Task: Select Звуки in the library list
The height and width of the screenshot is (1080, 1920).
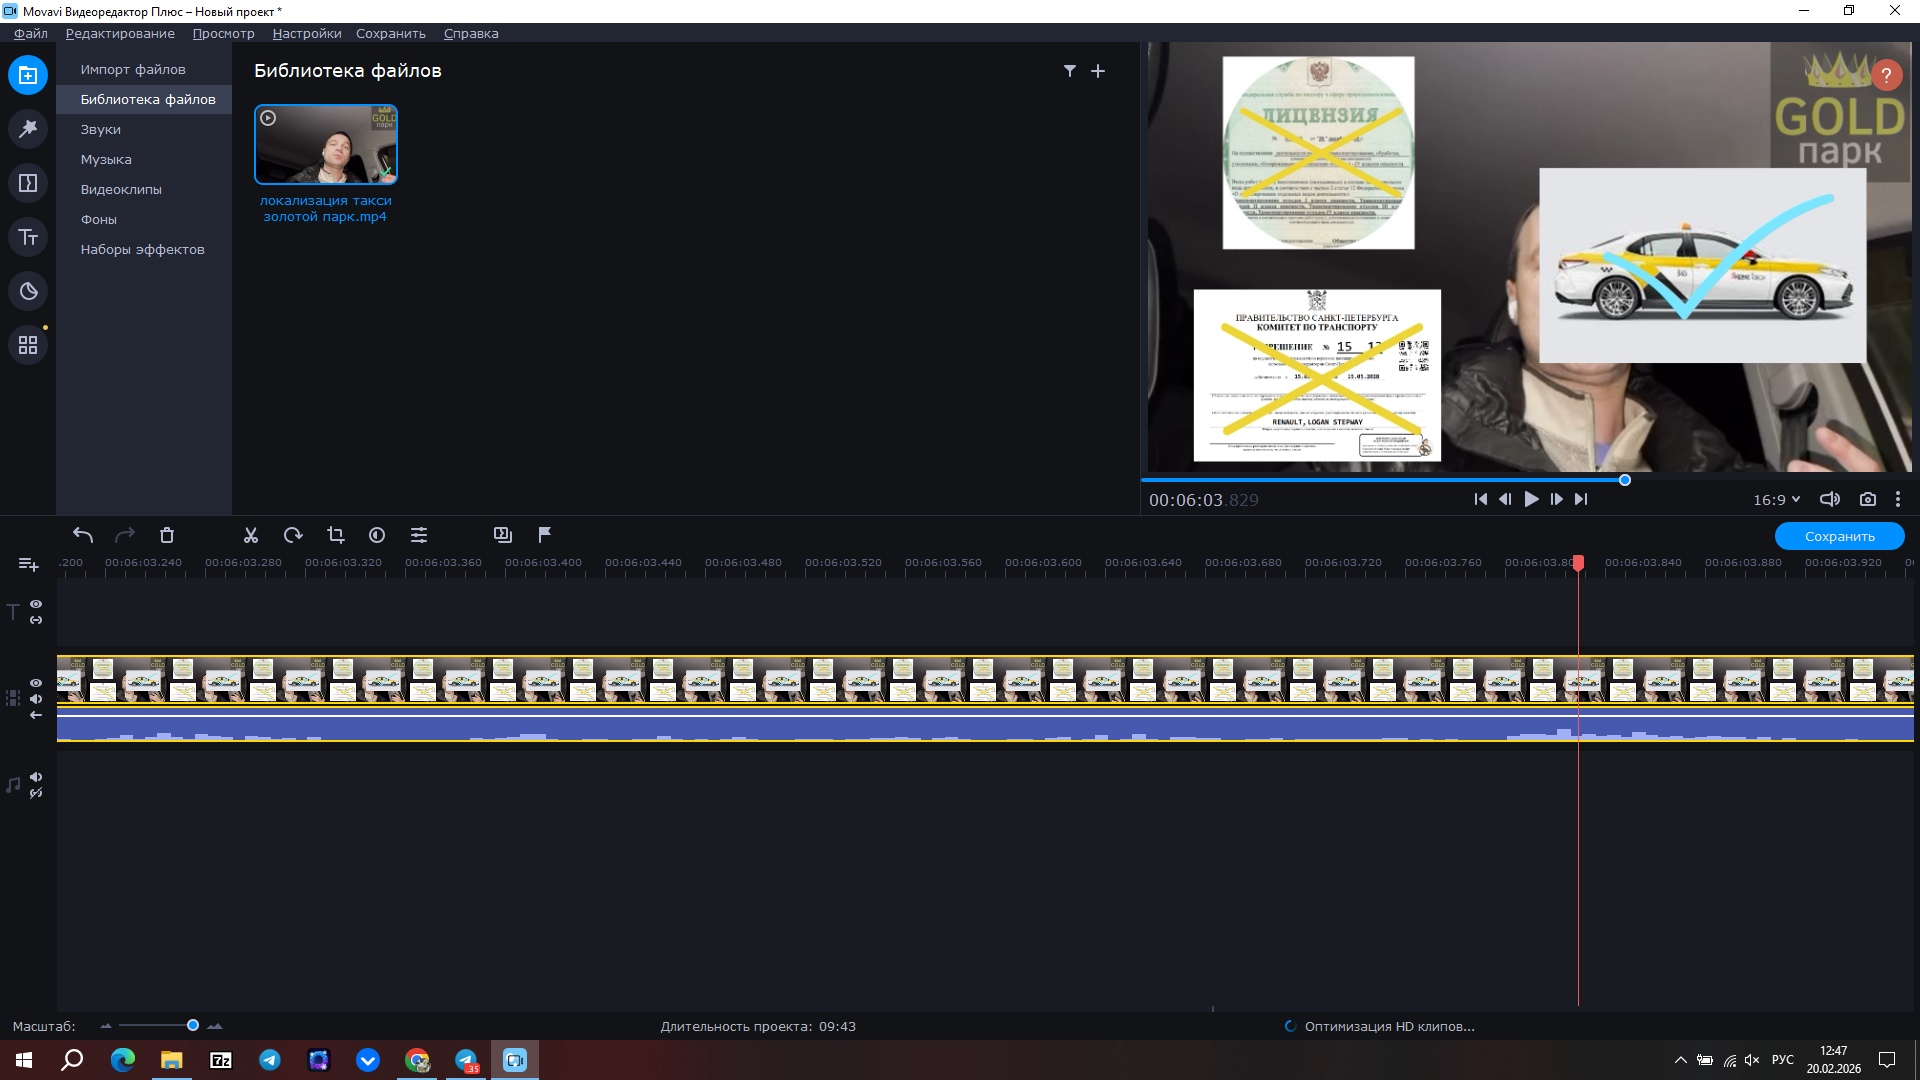Action: 101,129
